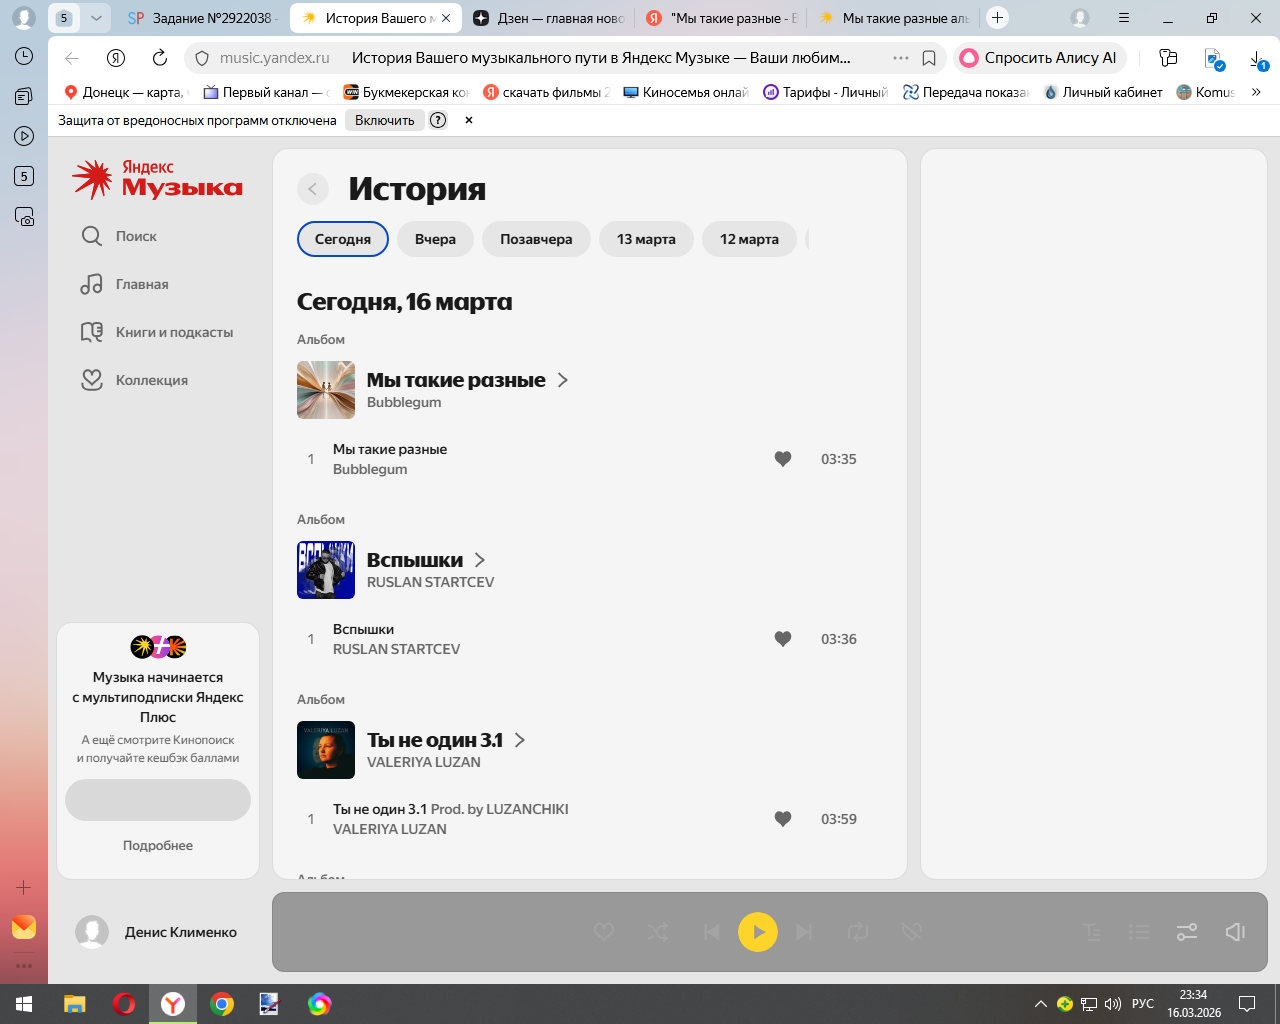The image size is (1280, 1024).
Task: Like the track Вспышки
Action: click(x=783, y=639)
